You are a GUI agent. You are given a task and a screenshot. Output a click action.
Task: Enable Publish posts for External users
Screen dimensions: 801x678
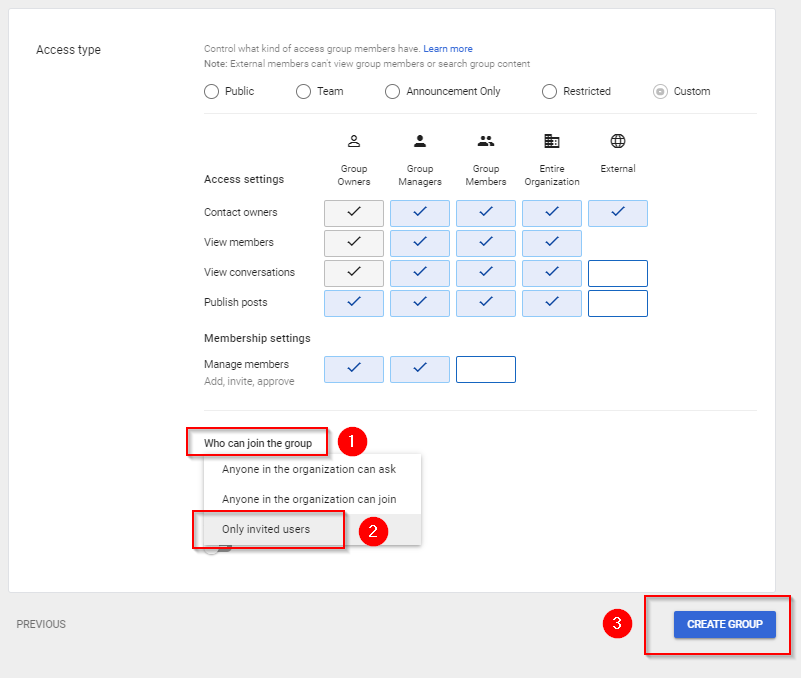click(x=618, y=303)
